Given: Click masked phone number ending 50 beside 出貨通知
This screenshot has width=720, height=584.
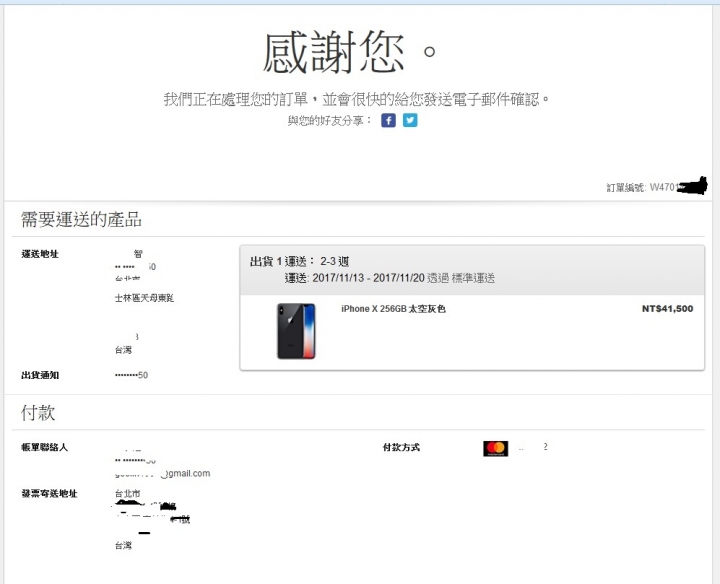Looking at the screenshot, I should pyautogui.click(x=131, y=375).
